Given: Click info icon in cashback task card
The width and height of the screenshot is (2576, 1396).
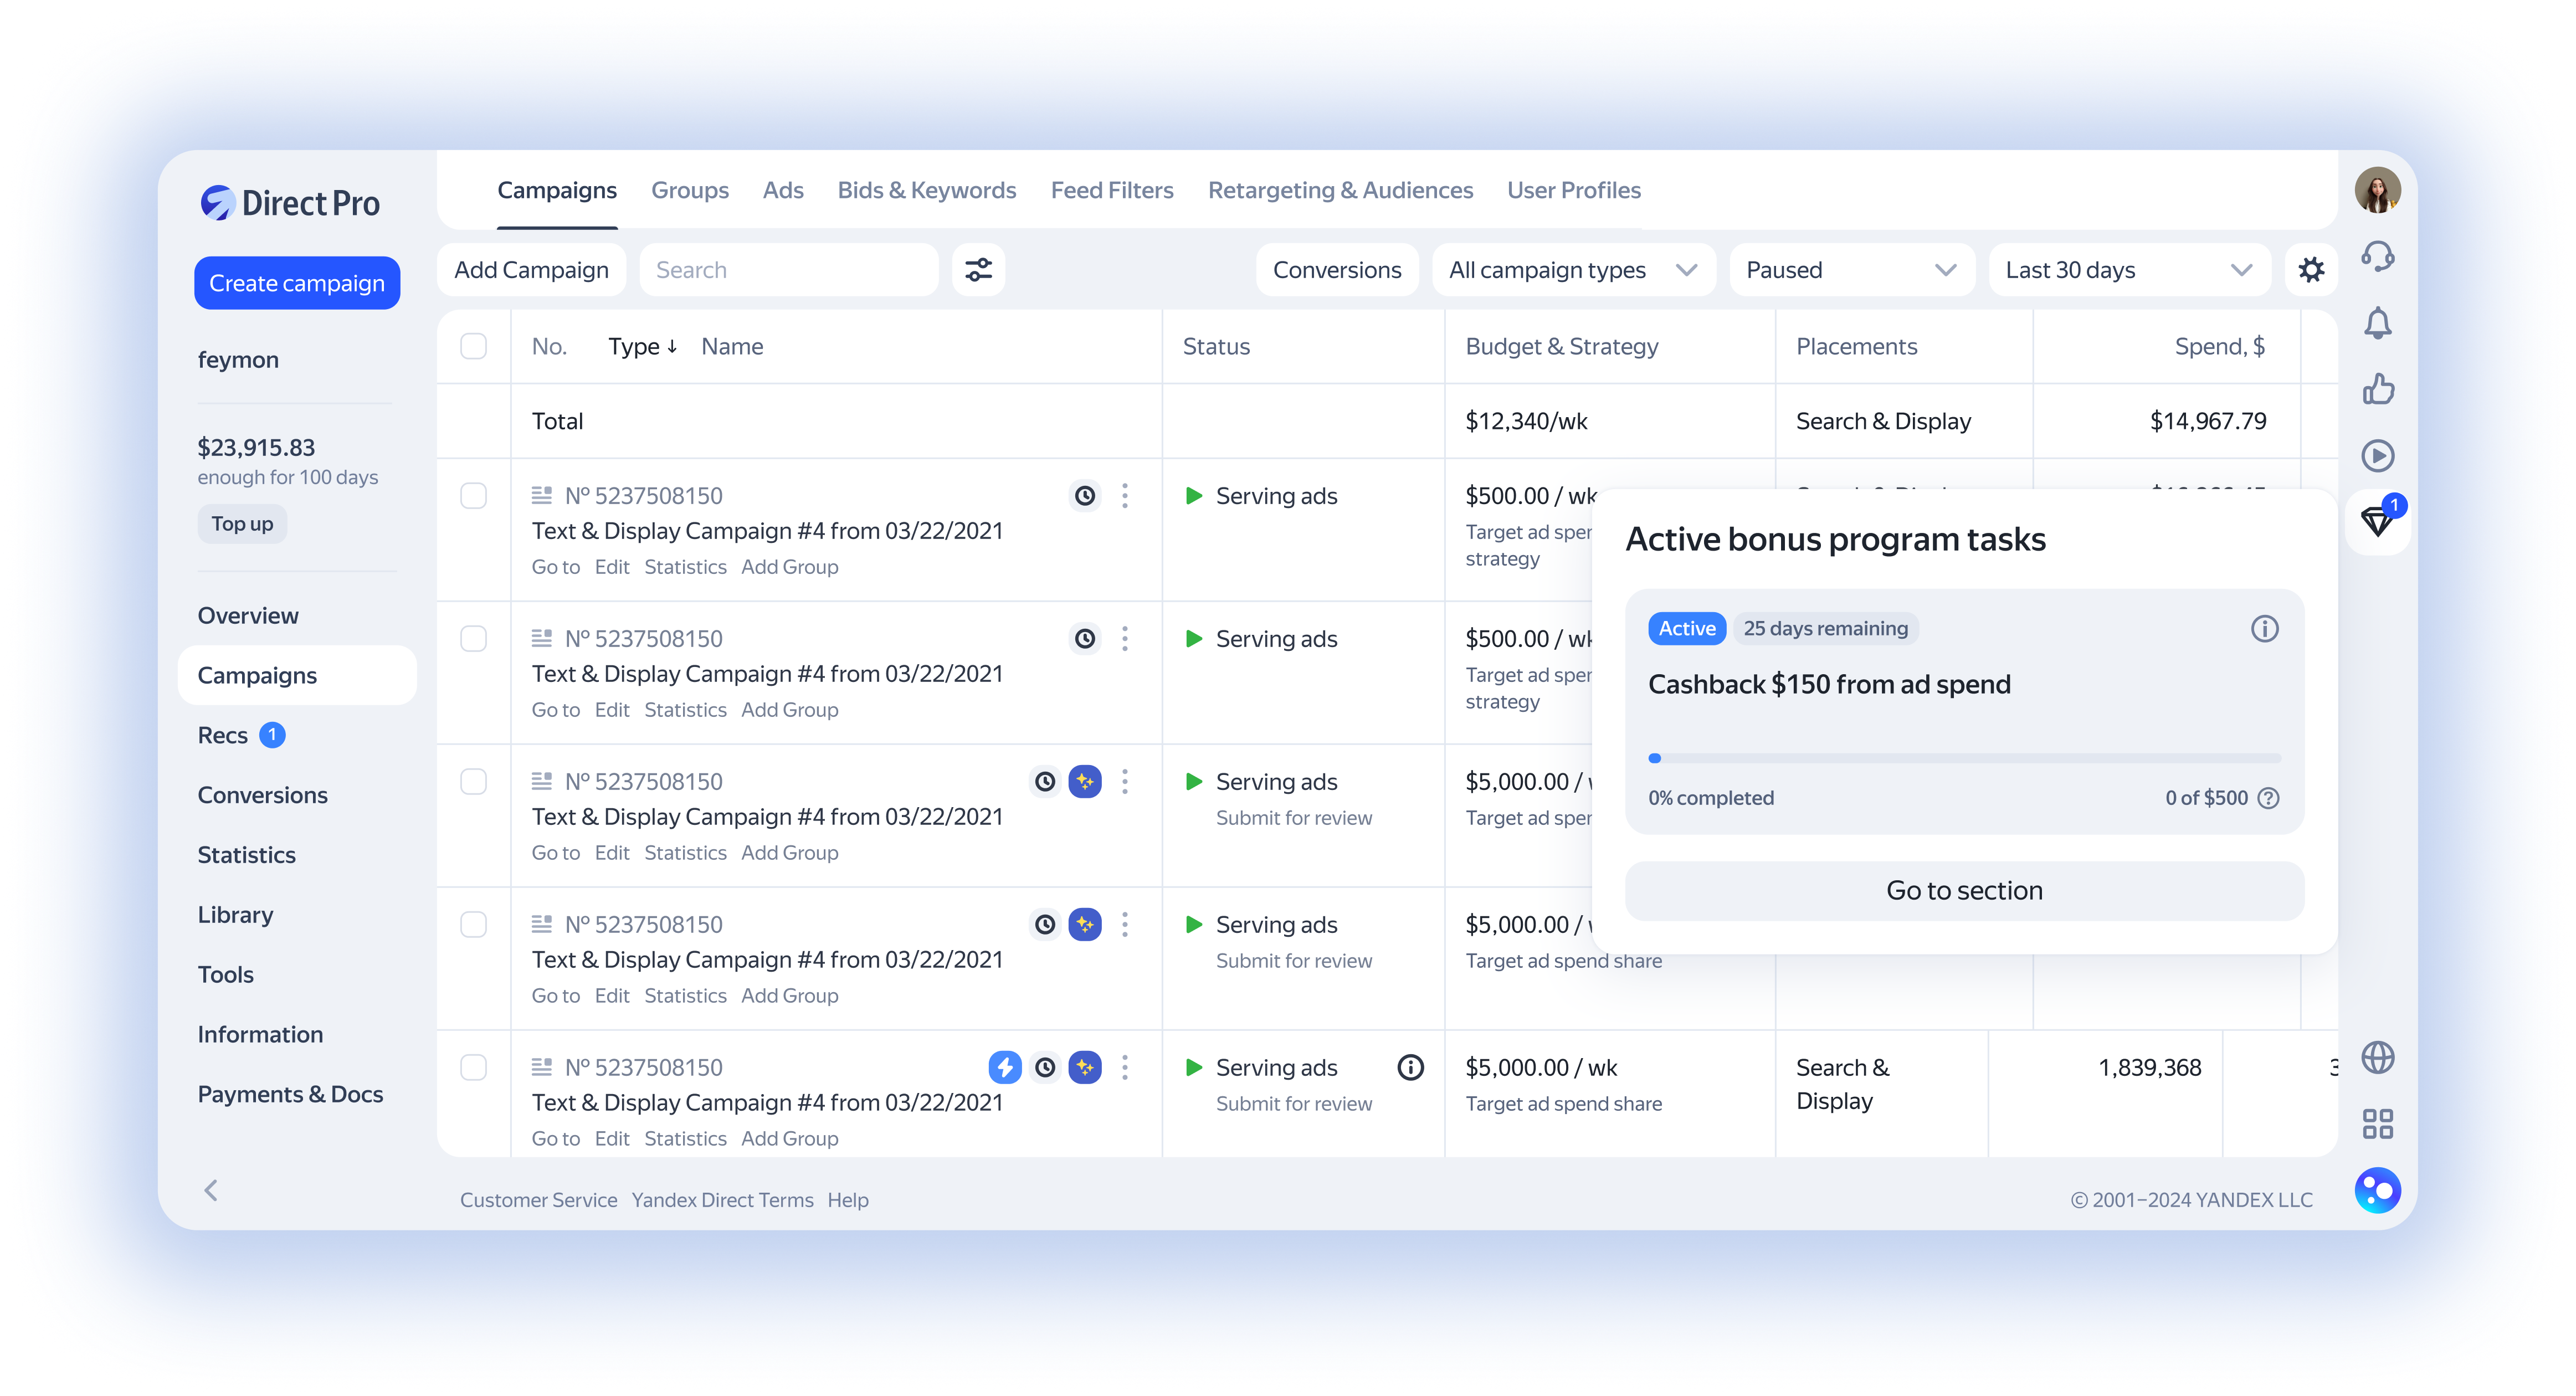Looking at the screenshot, I should (x=2264, y=629).
